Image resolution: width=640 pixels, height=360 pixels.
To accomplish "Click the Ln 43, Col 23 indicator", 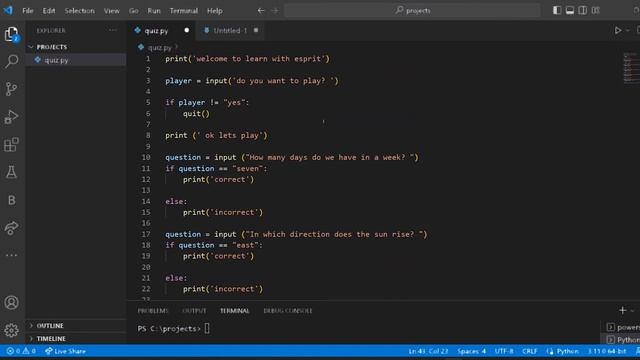I will pos(428,351).
